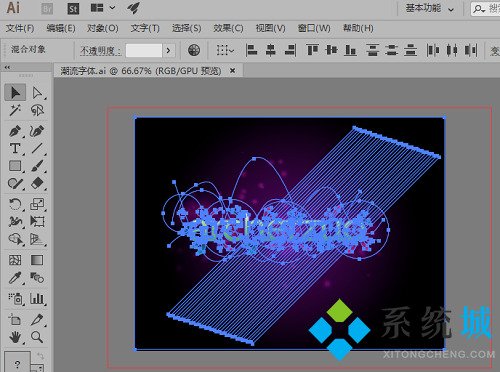Open the Adobe Stock (St) launcher
This screenshot has height=372, width=500.
click(73, 9)
